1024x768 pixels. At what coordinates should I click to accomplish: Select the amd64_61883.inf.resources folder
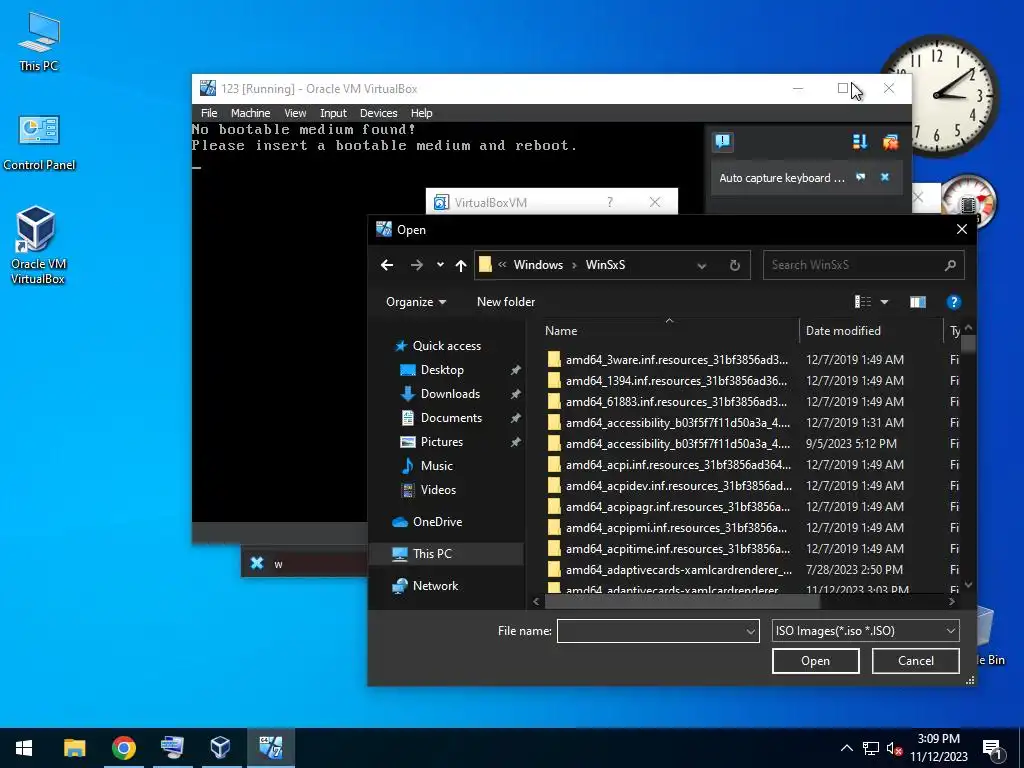point(677,402)
